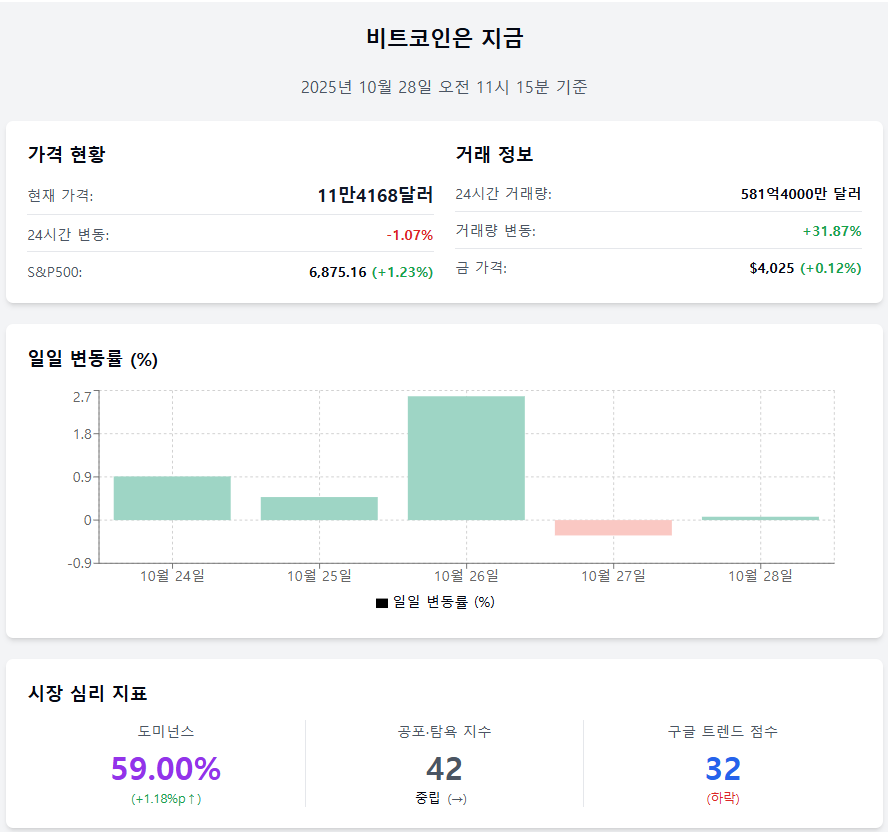Select the 10월 24일 bar in chart

172,498
